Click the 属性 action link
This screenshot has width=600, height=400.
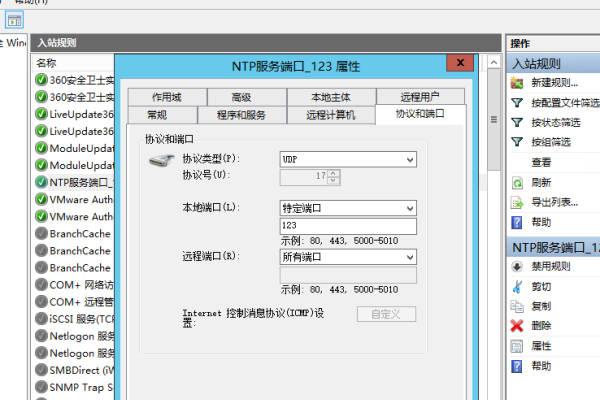click(541, 346)
